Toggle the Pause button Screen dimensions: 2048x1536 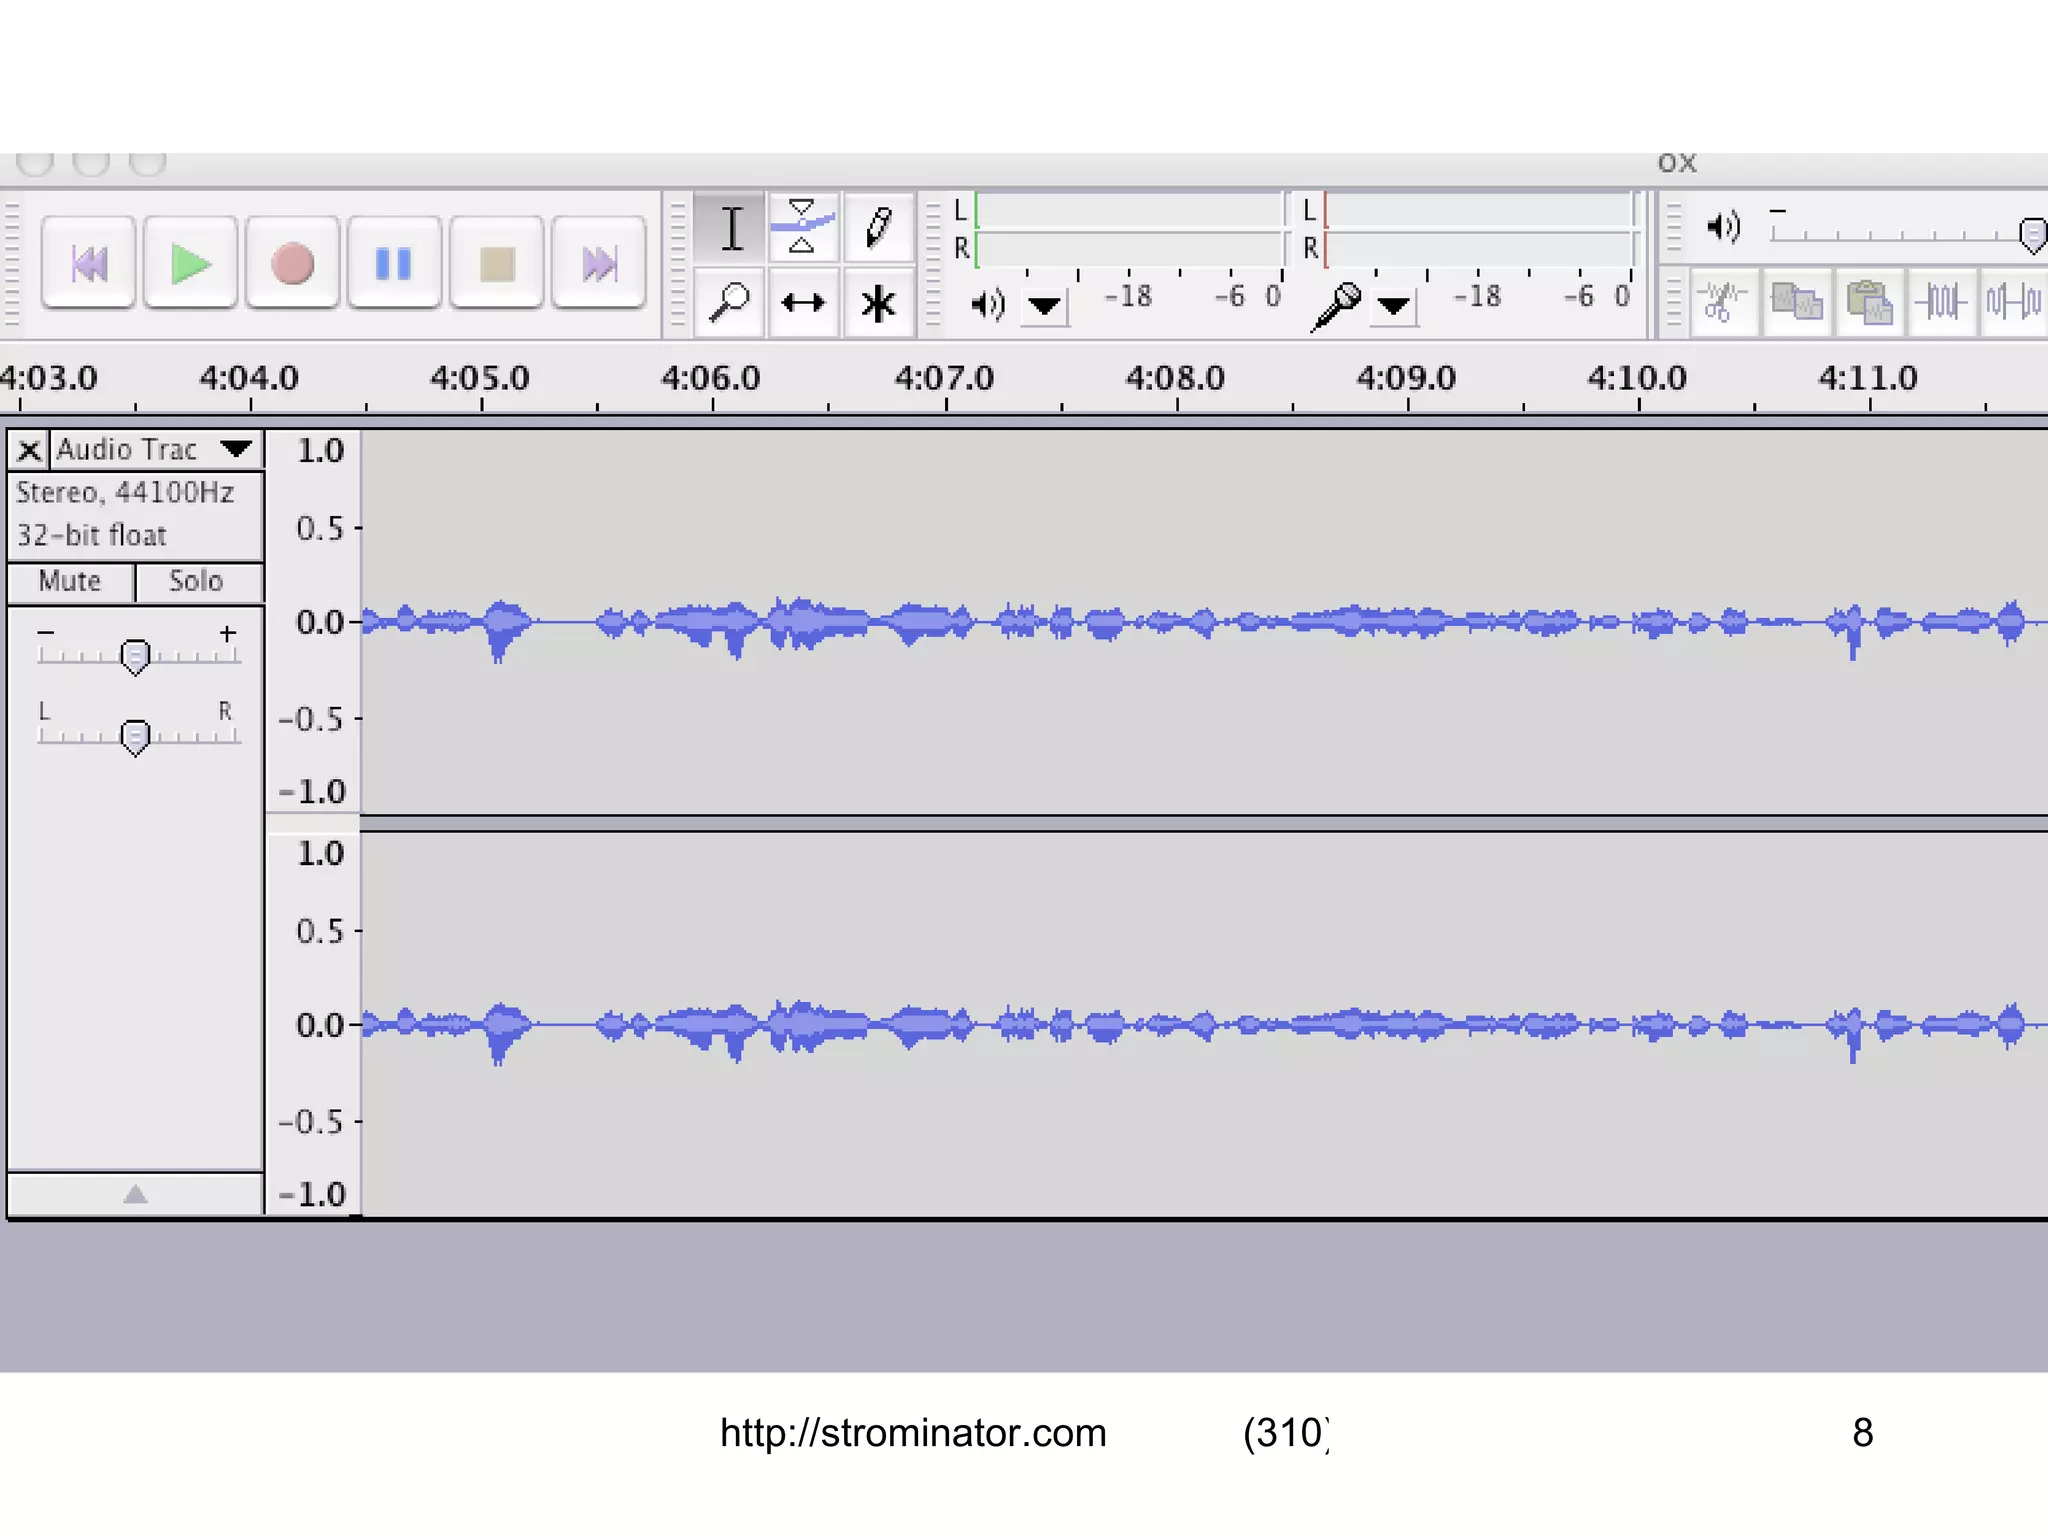pyautogui.click(x=394, y=264)
